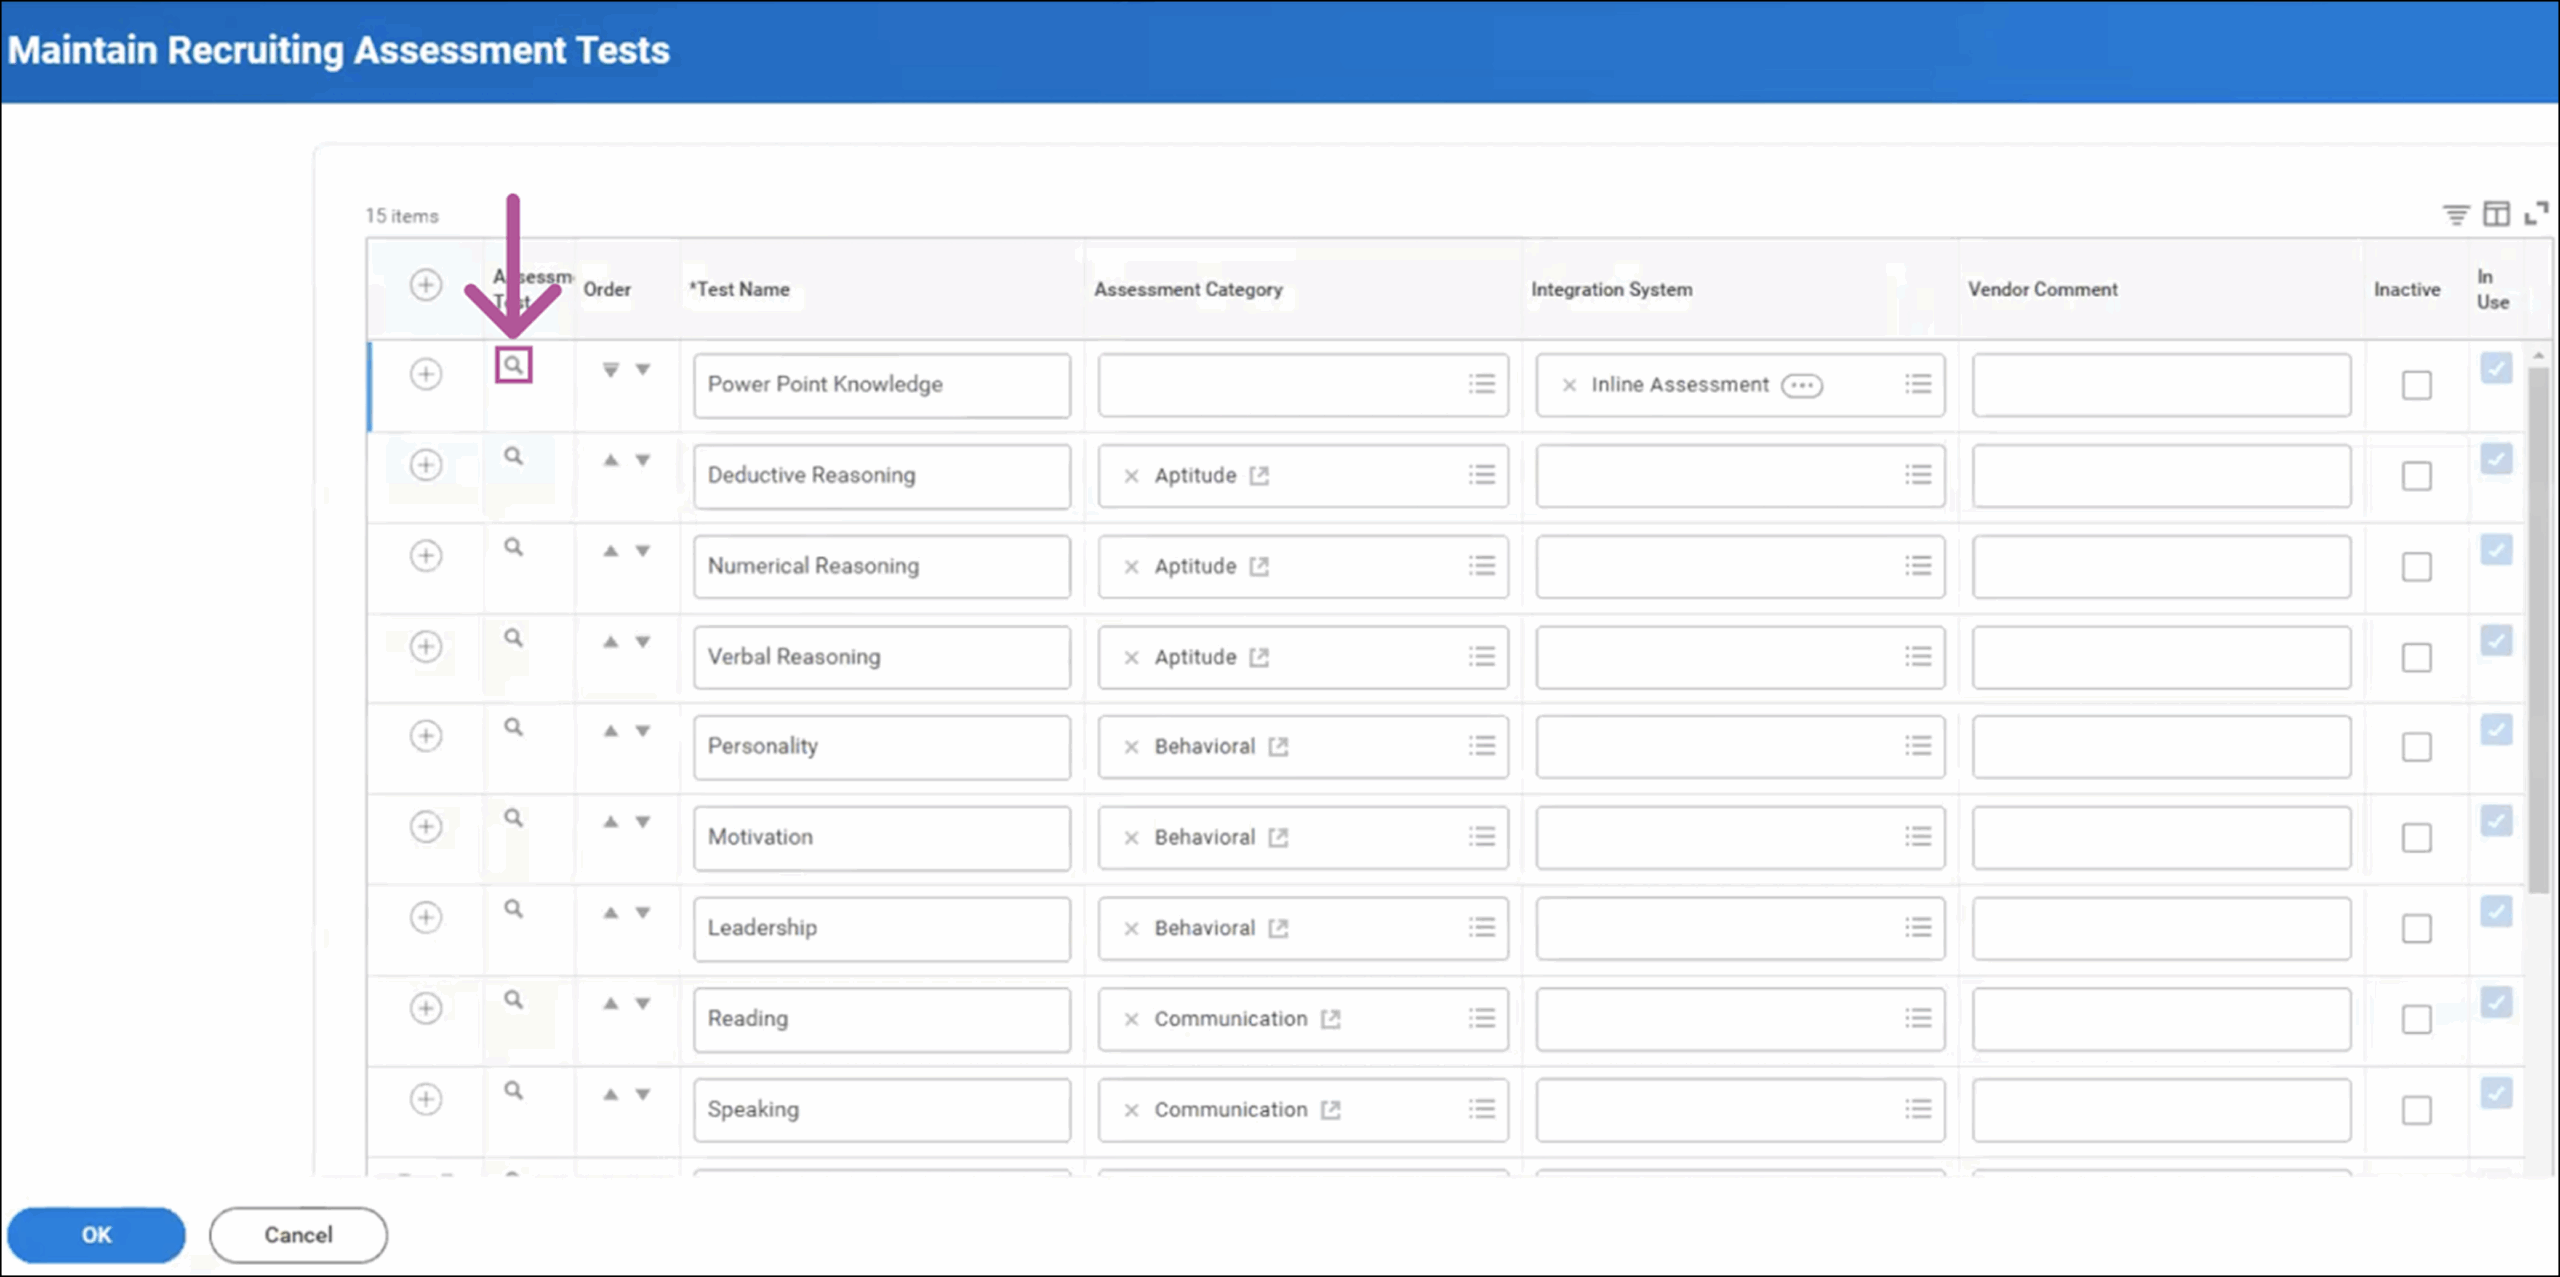Toggle Inactive checkbox for Verbal Reasoning
Image resolution: width=2560 pixels, height=1277 pixels.
coord(2416,657)
